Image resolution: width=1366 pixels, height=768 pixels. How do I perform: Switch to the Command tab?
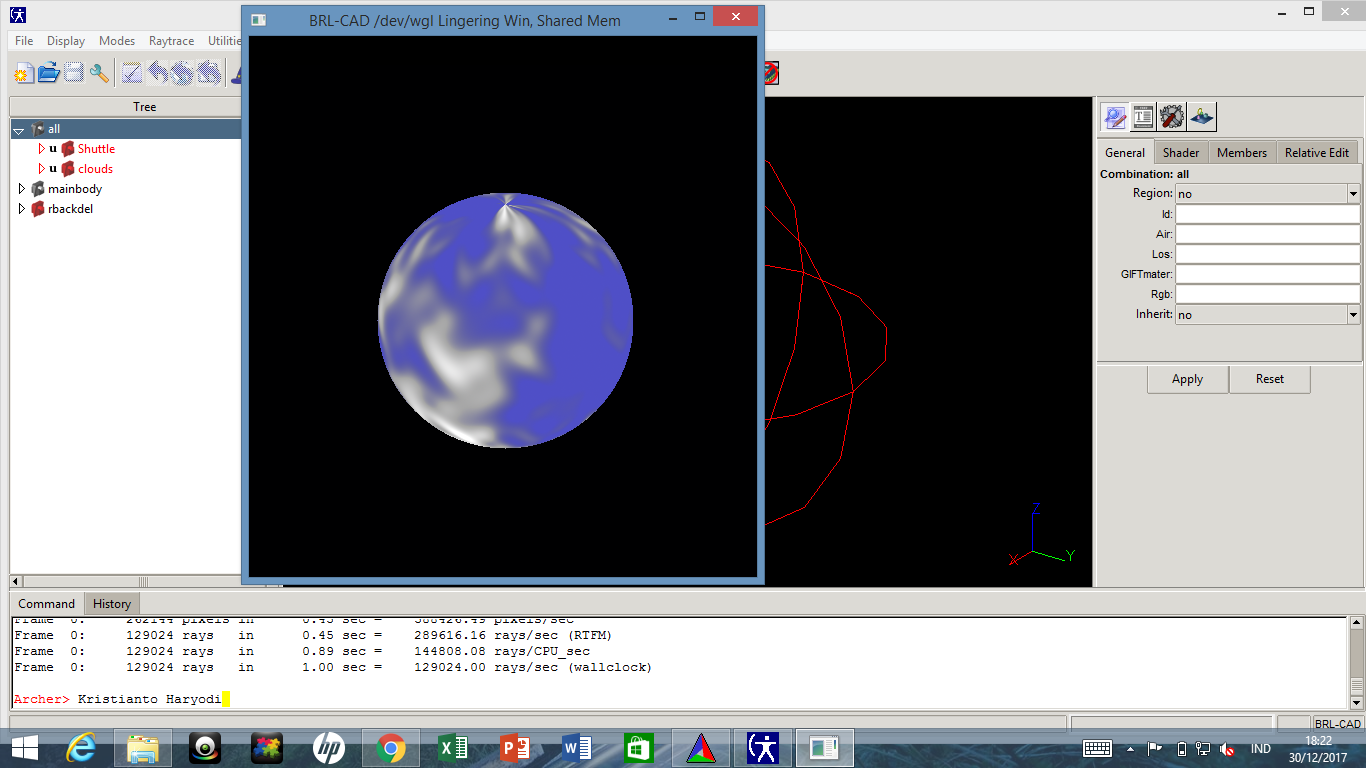(46, 603)
